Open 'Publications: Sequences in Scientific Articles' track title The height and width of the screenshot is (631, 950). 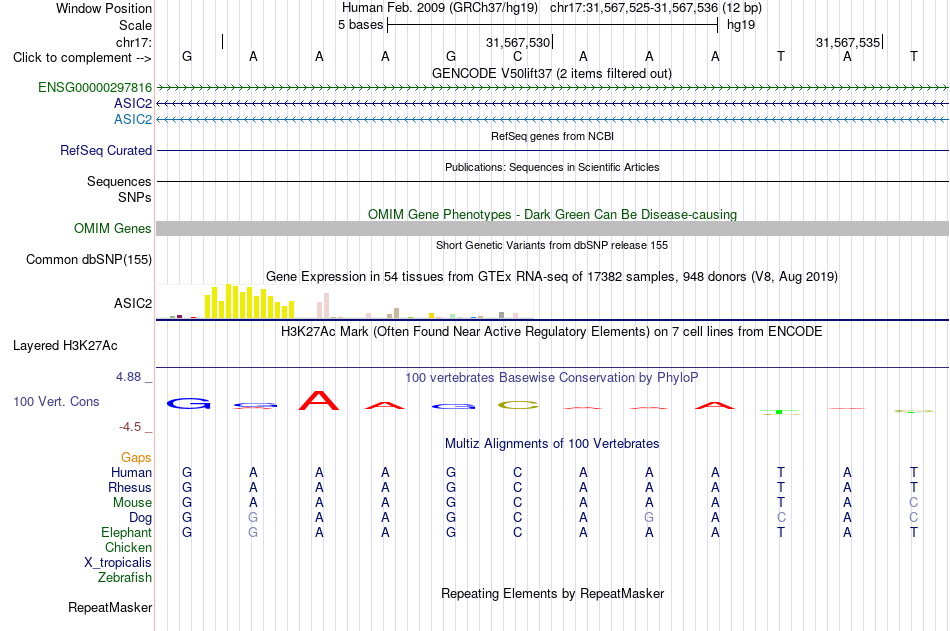[x=552, y=167]
